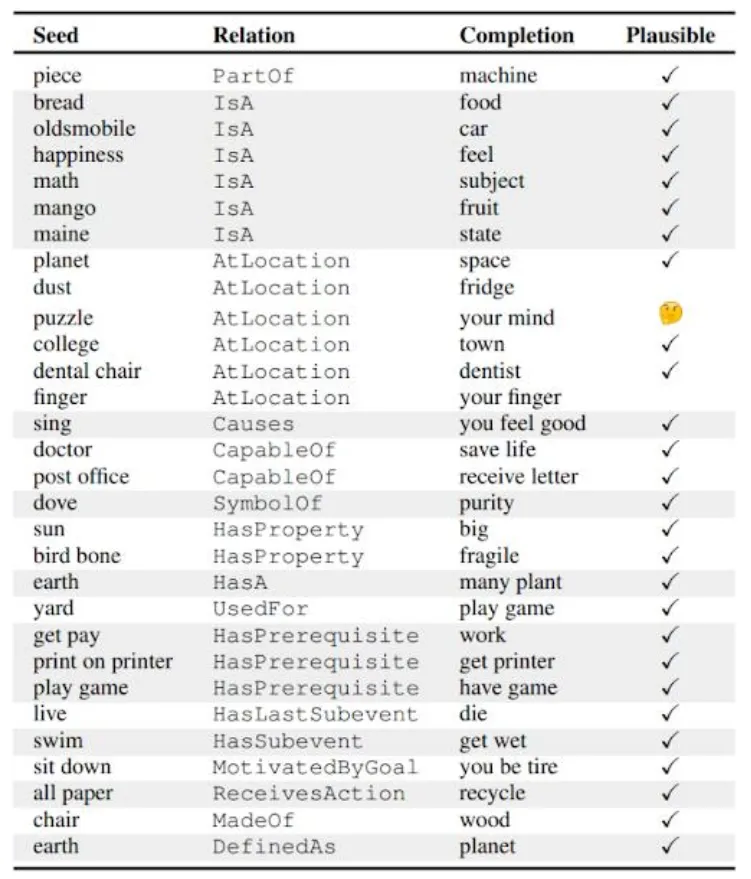Select the 'HasLastSubevent' relation cell
Screen dimensions: 751x879
[316, 714]
